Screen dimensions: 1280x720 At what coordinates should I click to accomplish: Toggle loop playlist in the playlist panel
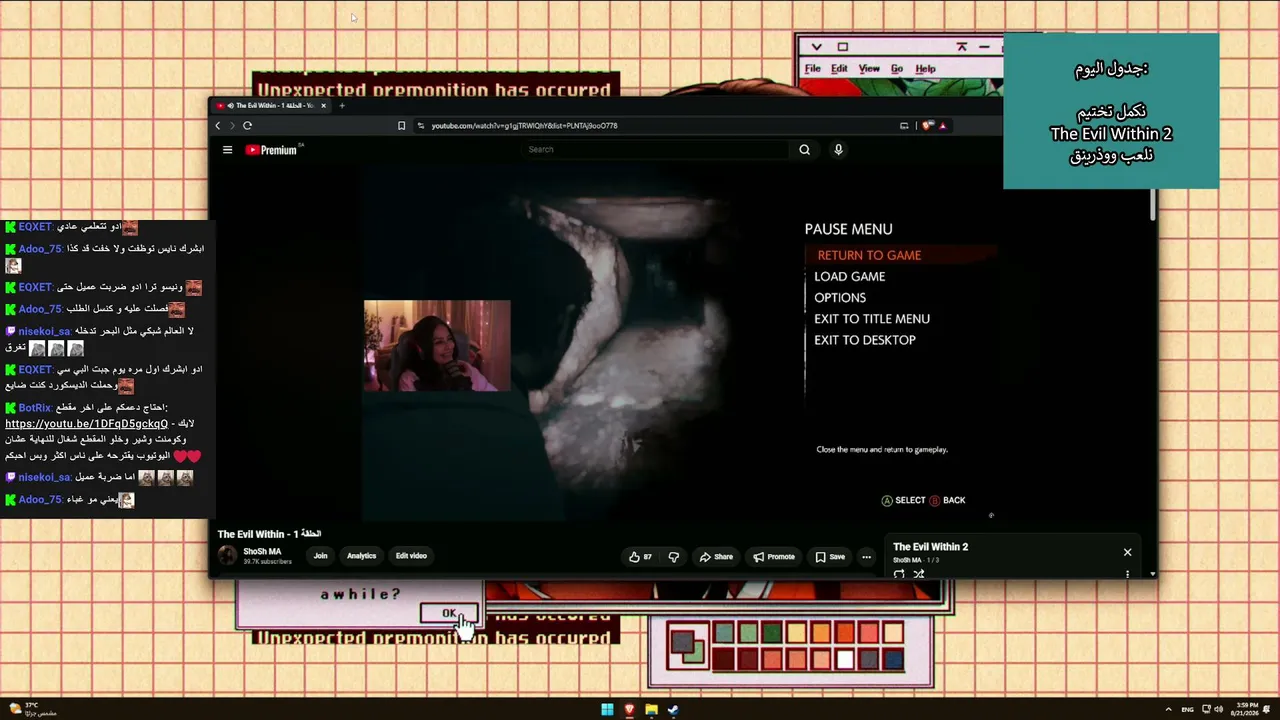point(899,574)
